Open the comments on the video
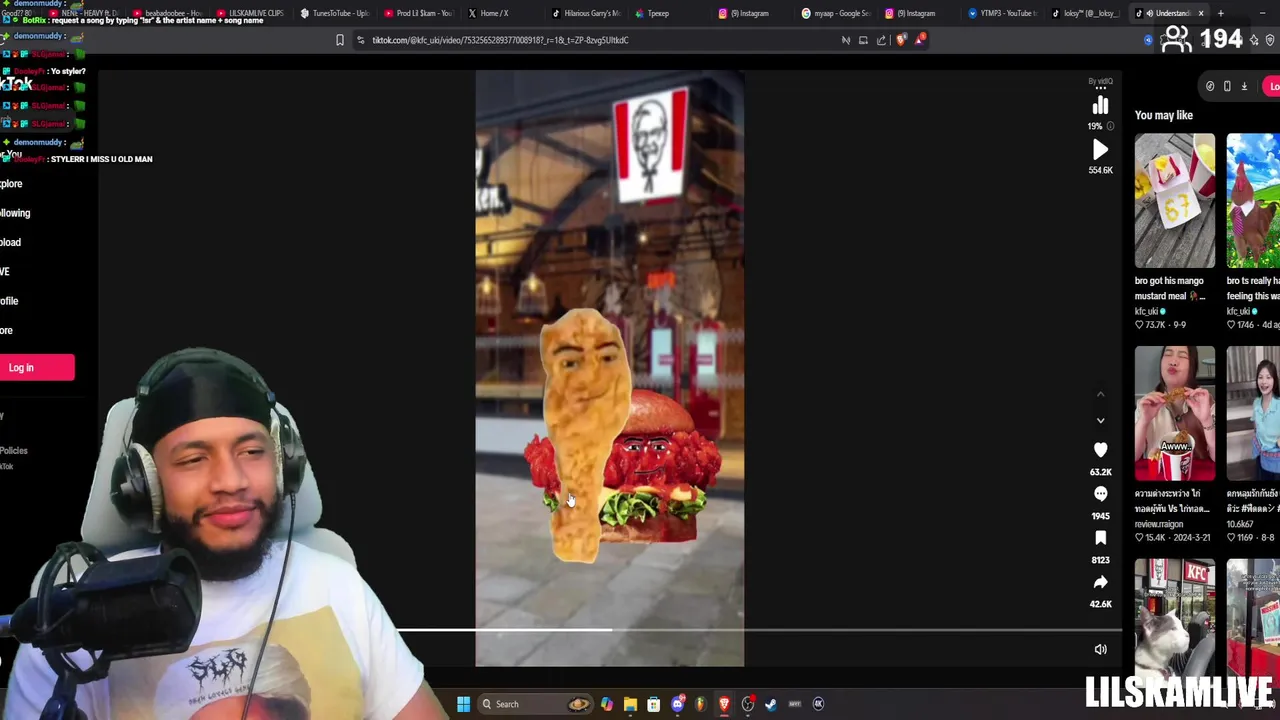 [1100, 494]
